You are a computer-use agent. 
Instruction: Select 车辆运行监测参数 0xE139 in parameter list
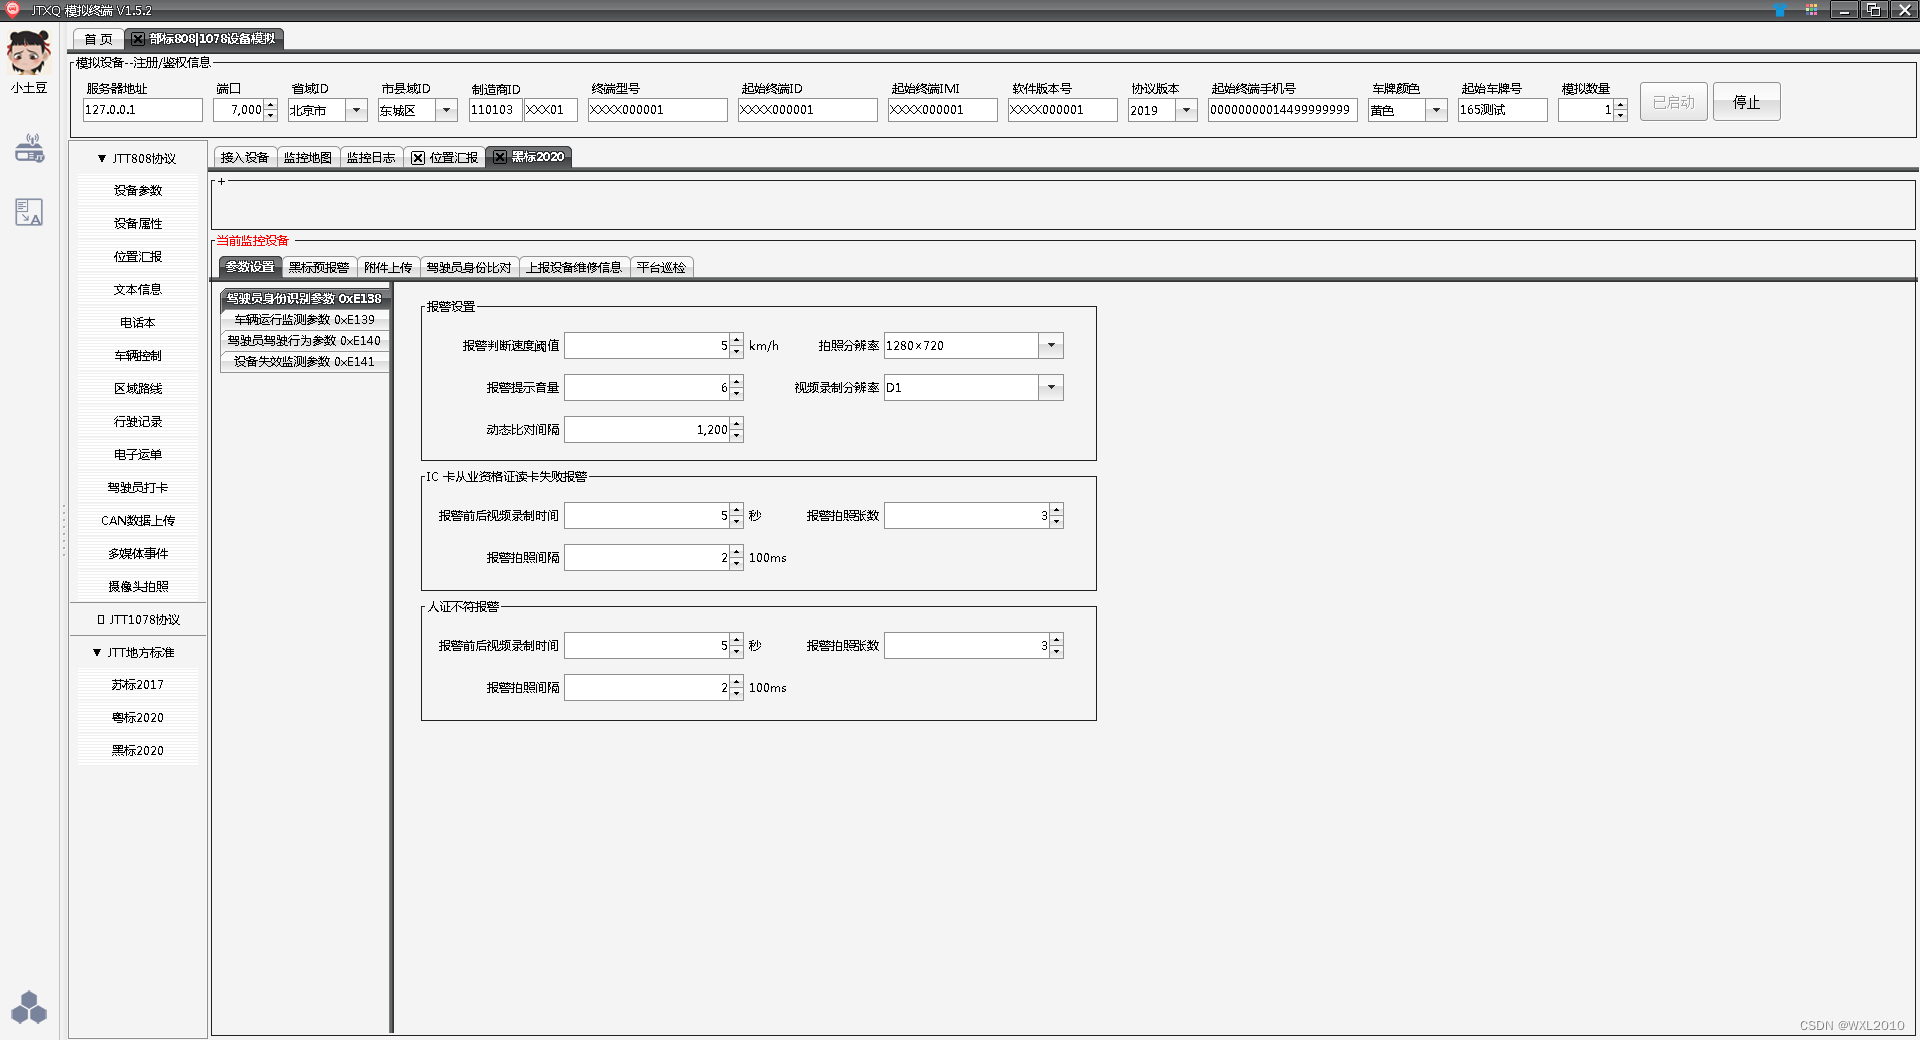(303, 320)
